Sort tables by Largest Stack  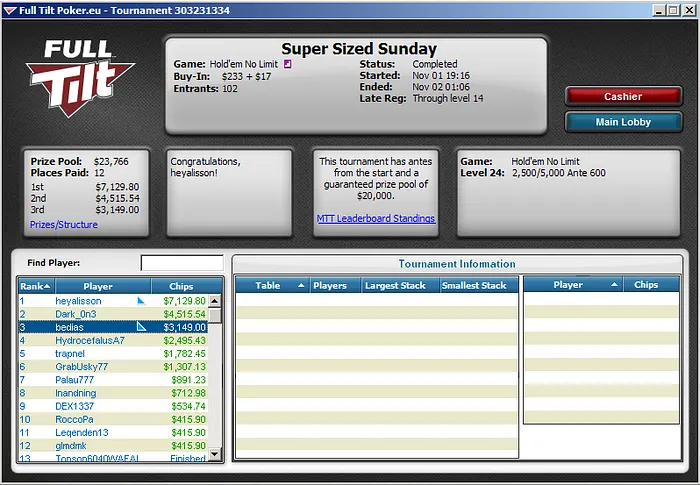pyautogui.click(x=395, y=285)
